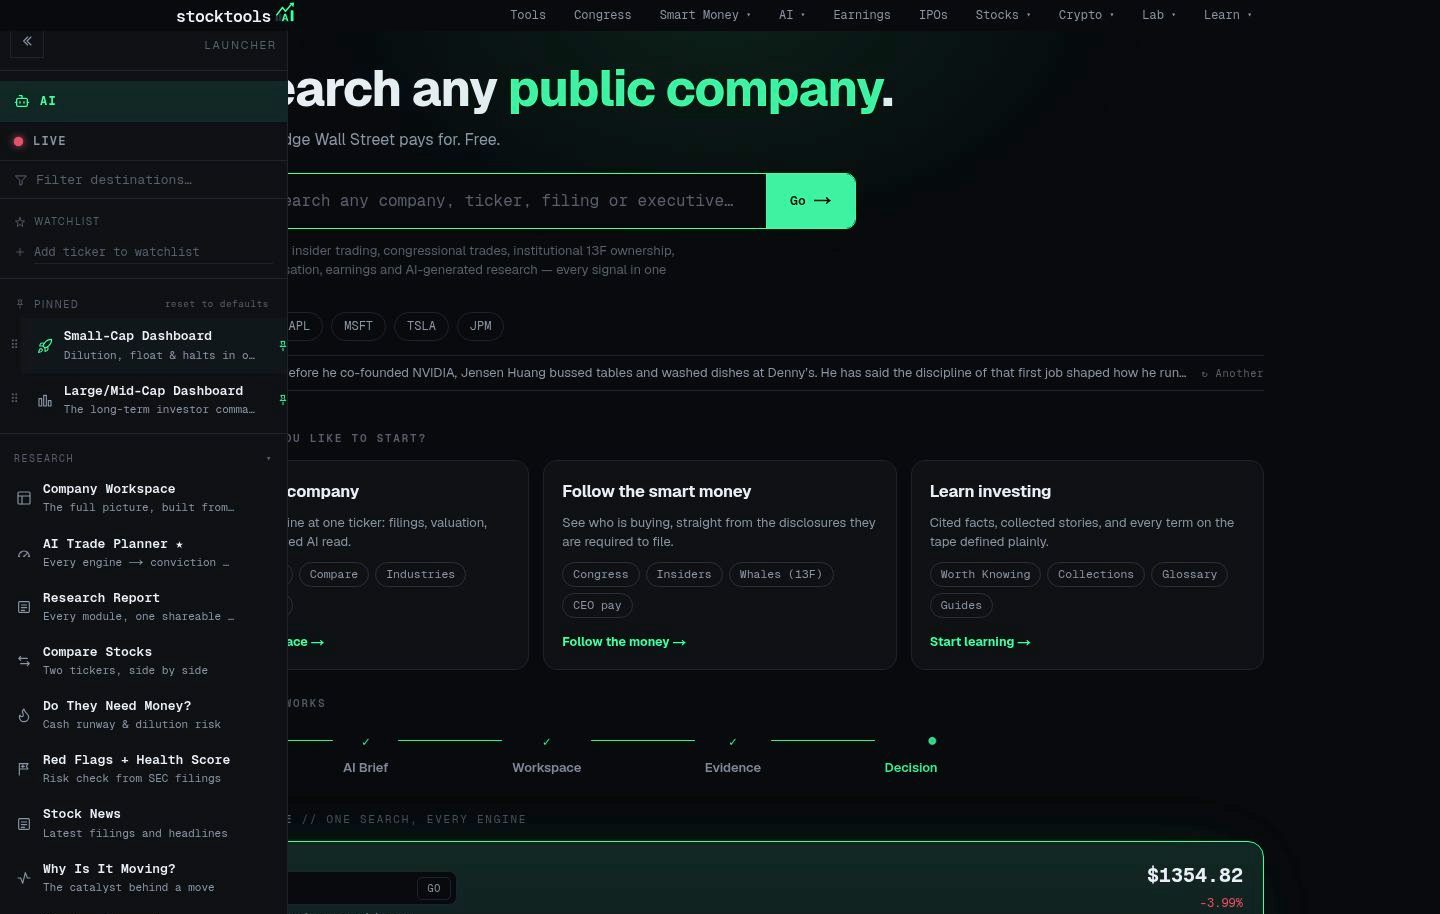The image size is (1440, 914).
Task: Click the green Go search button
Action: 811,201
